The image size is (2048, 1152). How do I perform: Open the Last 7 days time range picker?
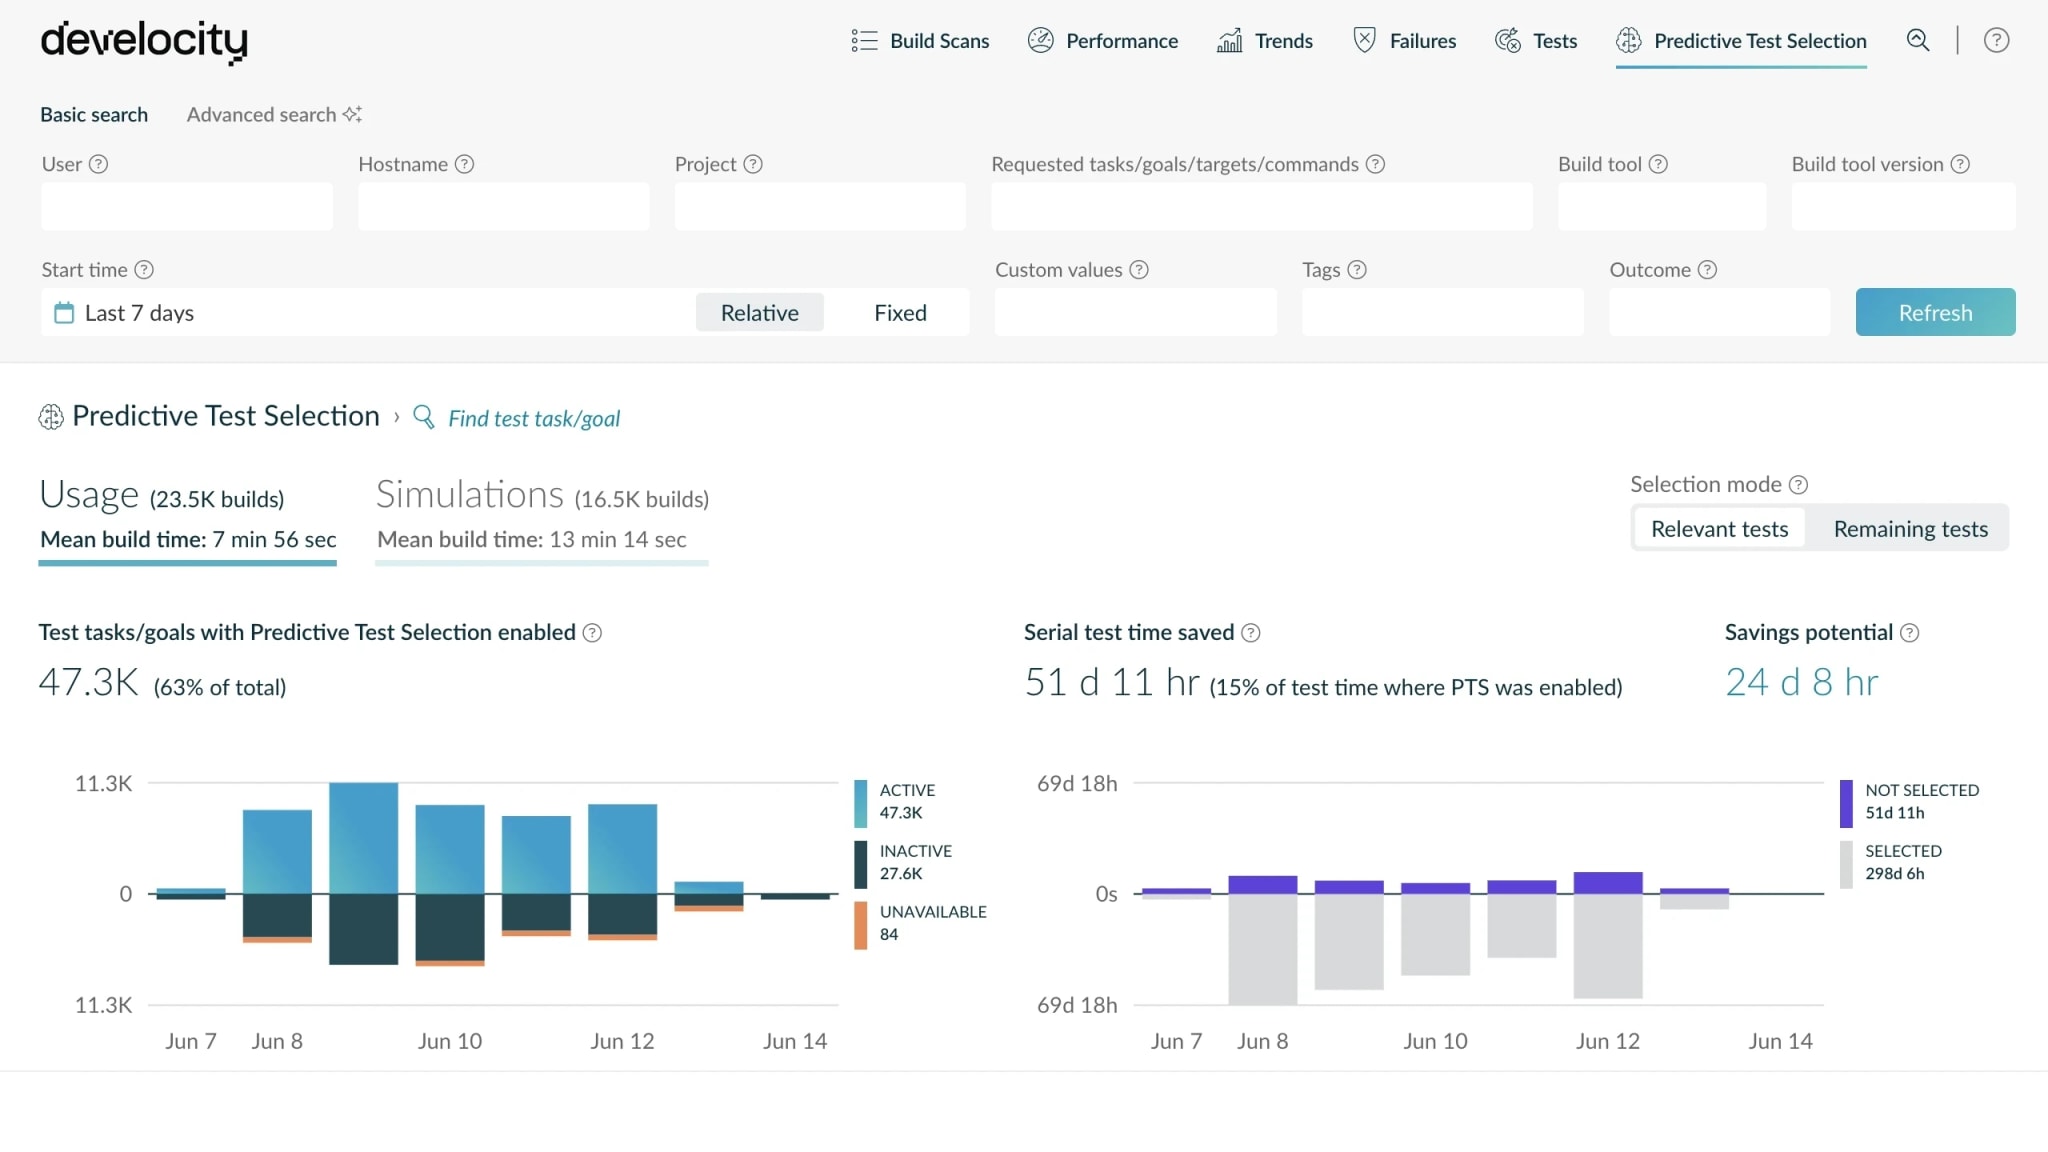(368, 313)
